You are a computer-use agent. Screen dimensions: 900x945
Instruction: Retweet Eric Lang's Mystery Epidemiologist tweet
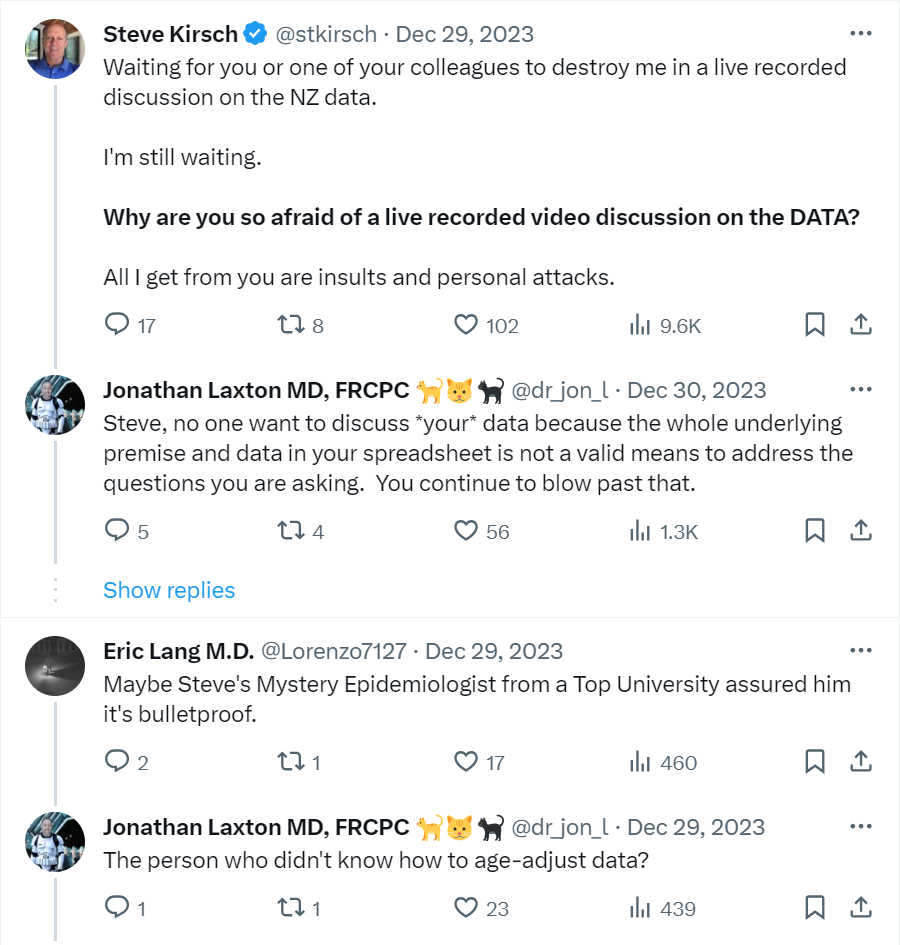pyautogui.click(x=289, y=763)
